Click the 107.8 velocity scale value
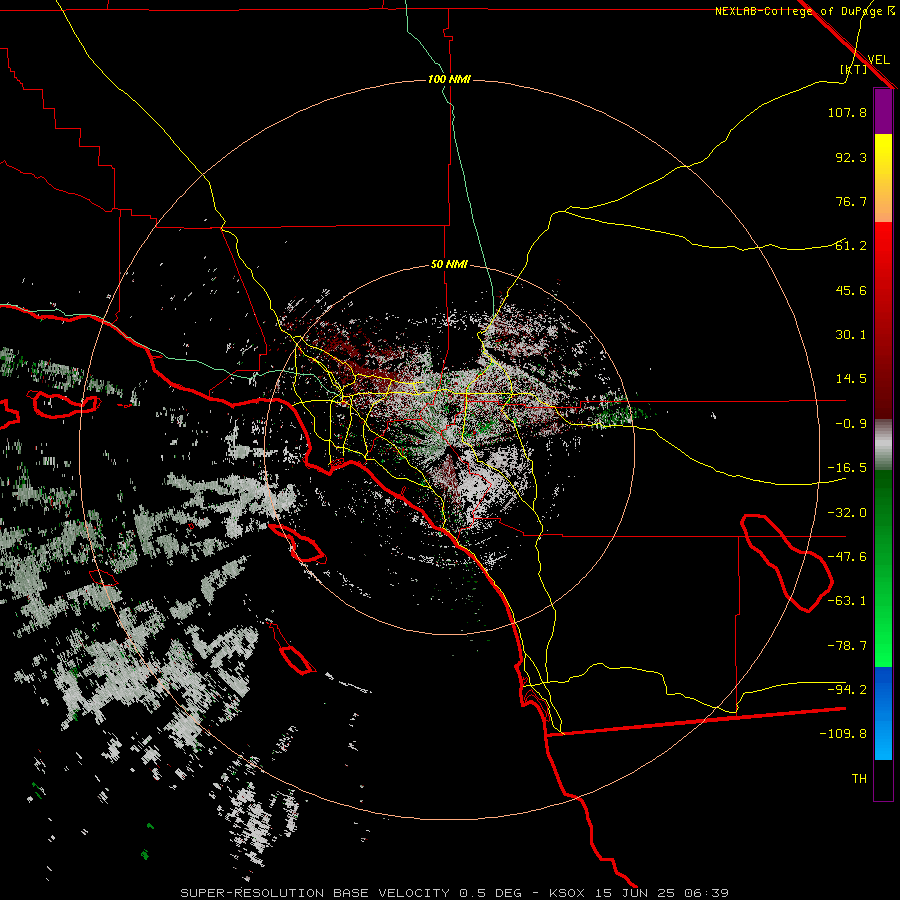900x900 pixels. [847, 112]
